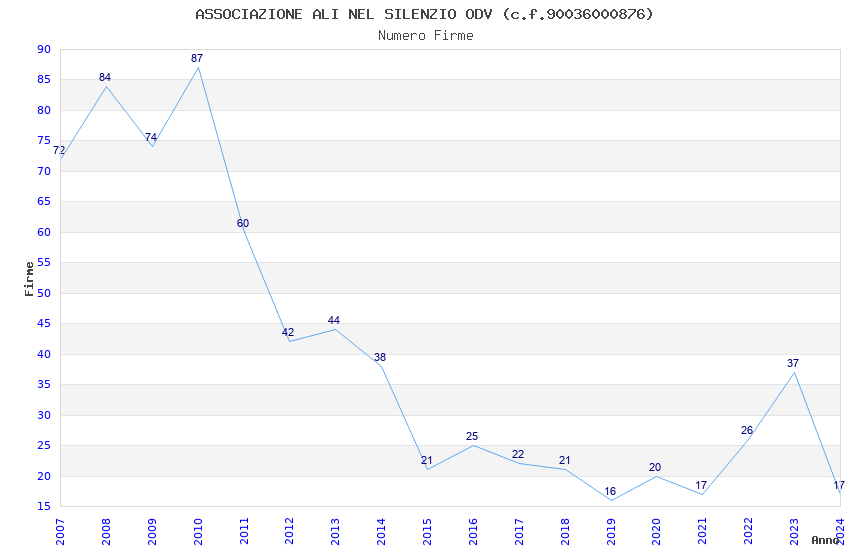The height and width of the screenshot is (550, 850).
Task: Click the x-axis year label 2021
Action: point(702,532)
